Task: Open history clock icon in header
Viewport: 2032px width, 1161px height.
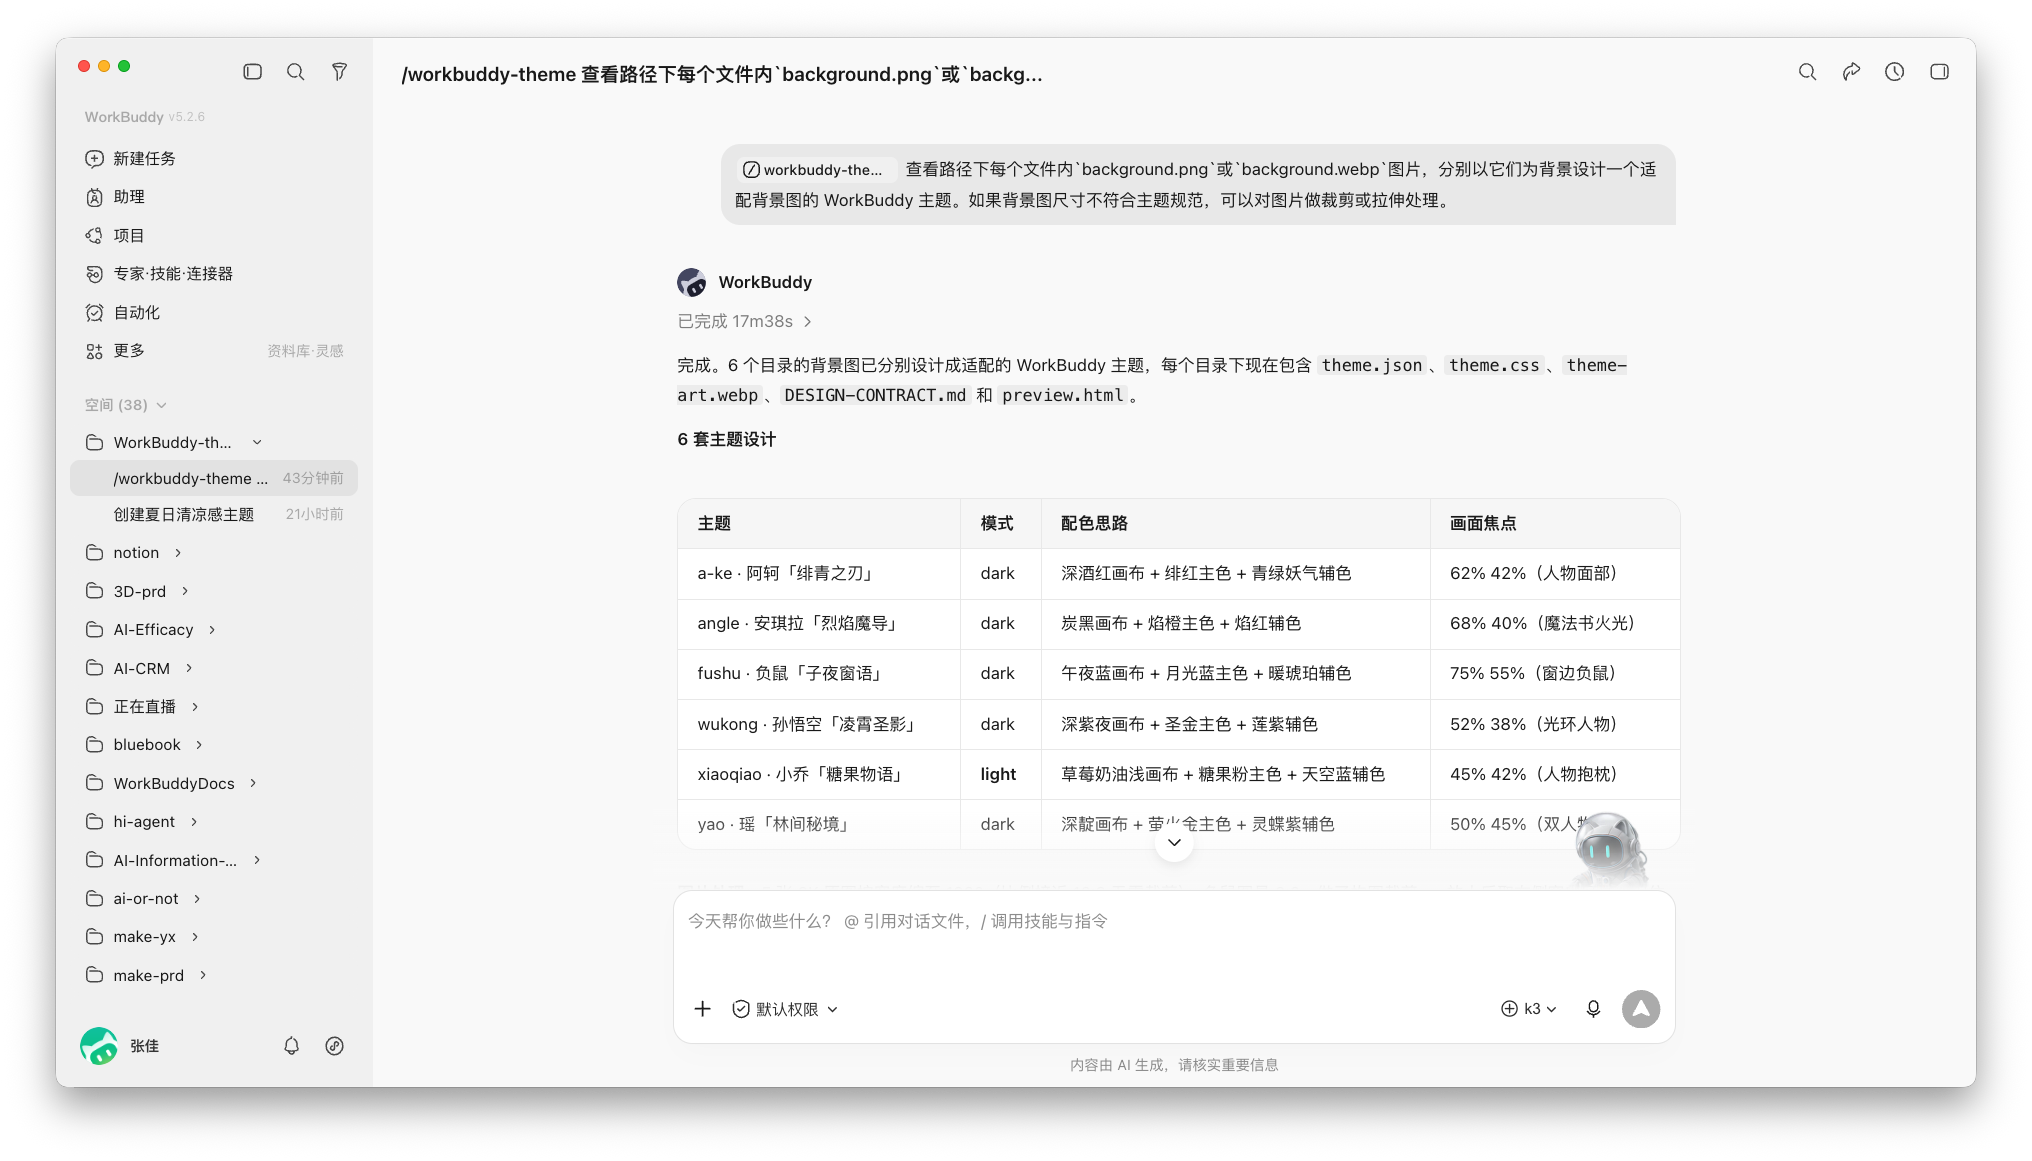Action: tap(1894, 72)
